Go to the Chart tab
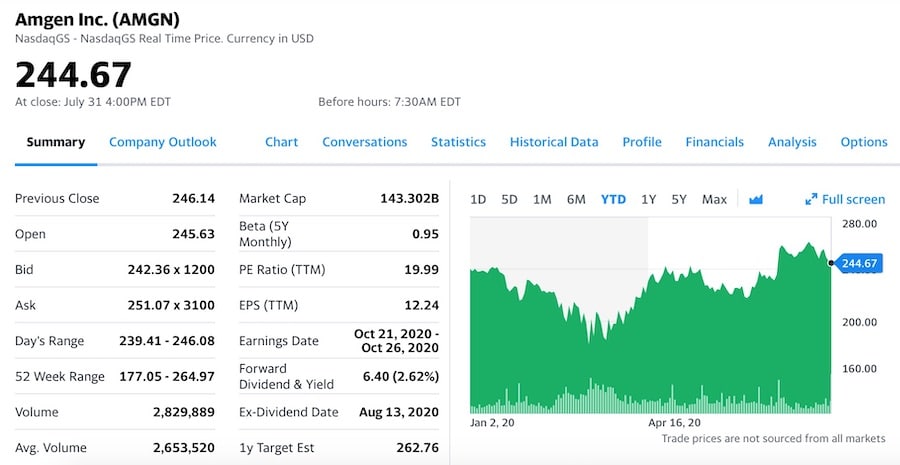Screen dimensions: 900x465 [x=281, y=142]
